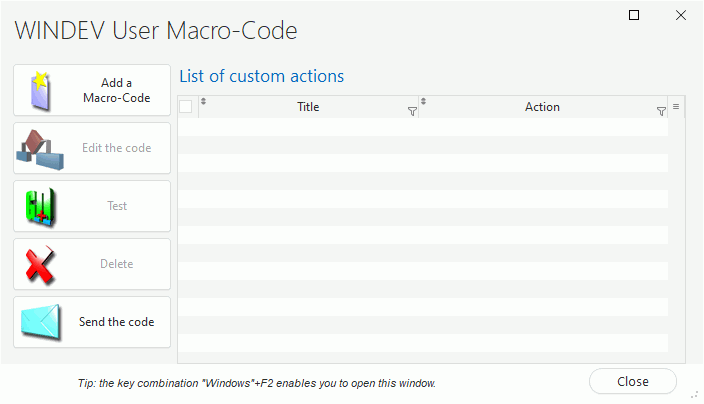704x404 pixels.
Task: Click the window resize grip corner
Action: pyautogui.click(x=695, y=394)
